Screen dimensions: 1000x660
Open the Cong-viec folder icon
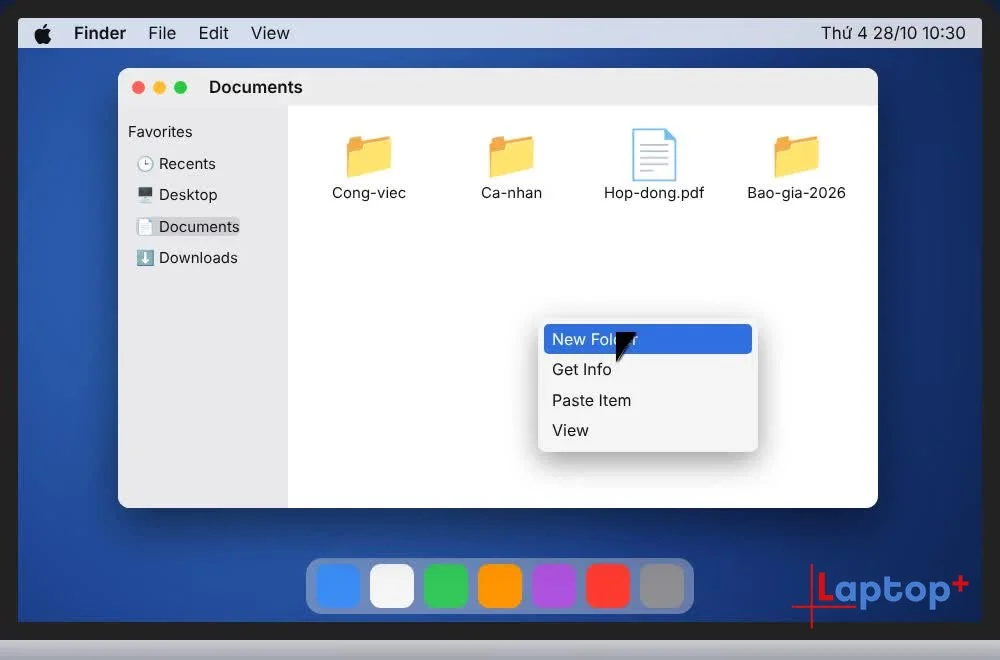(x=369, y=156)
